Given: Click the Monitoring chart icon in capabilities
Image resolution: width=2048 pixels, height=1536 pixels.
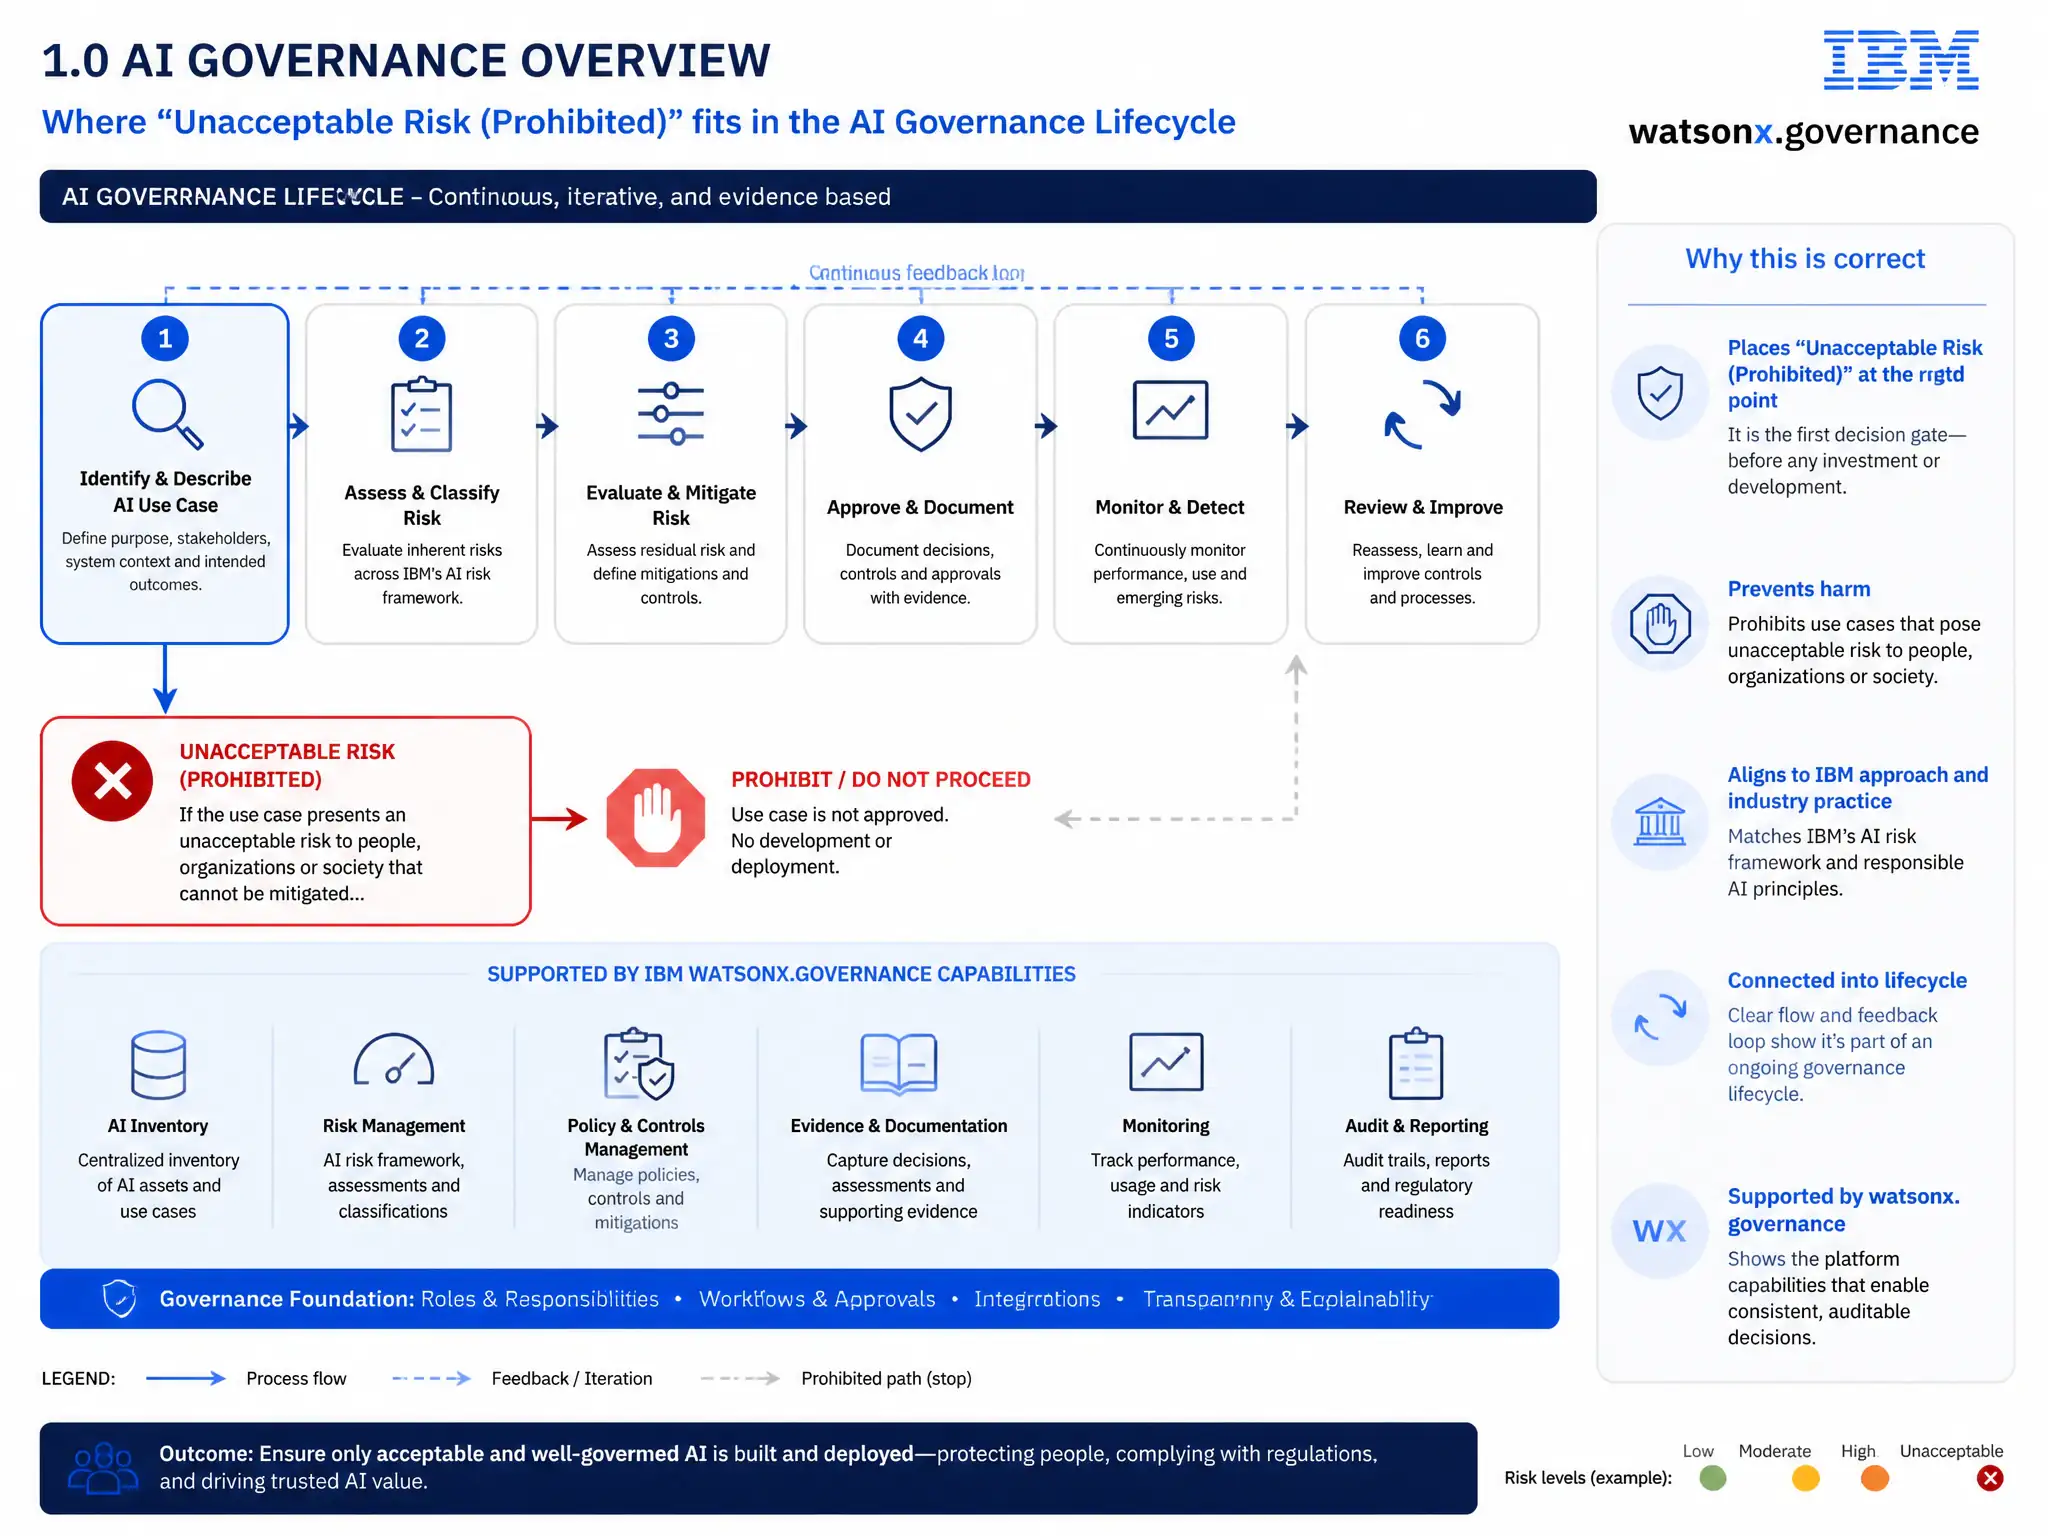Looking at the screenshot, I should tap(1166, 1062).
